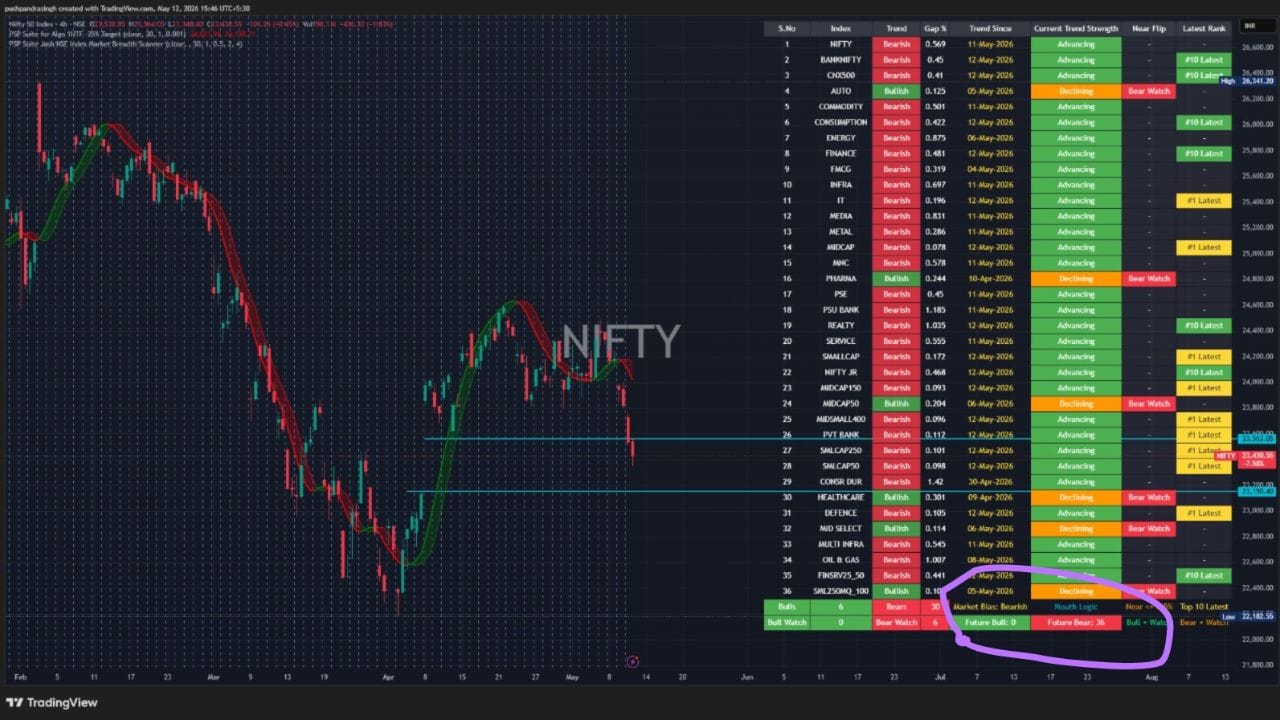1280x720 pixels.
Task: Select the FINSRV25_50 index name cell
Action: point(840,576)
